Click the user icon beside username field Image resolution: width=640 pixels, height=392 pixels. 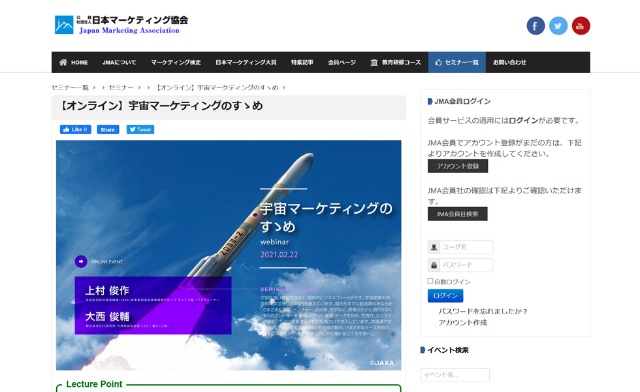tap(434, 247)
